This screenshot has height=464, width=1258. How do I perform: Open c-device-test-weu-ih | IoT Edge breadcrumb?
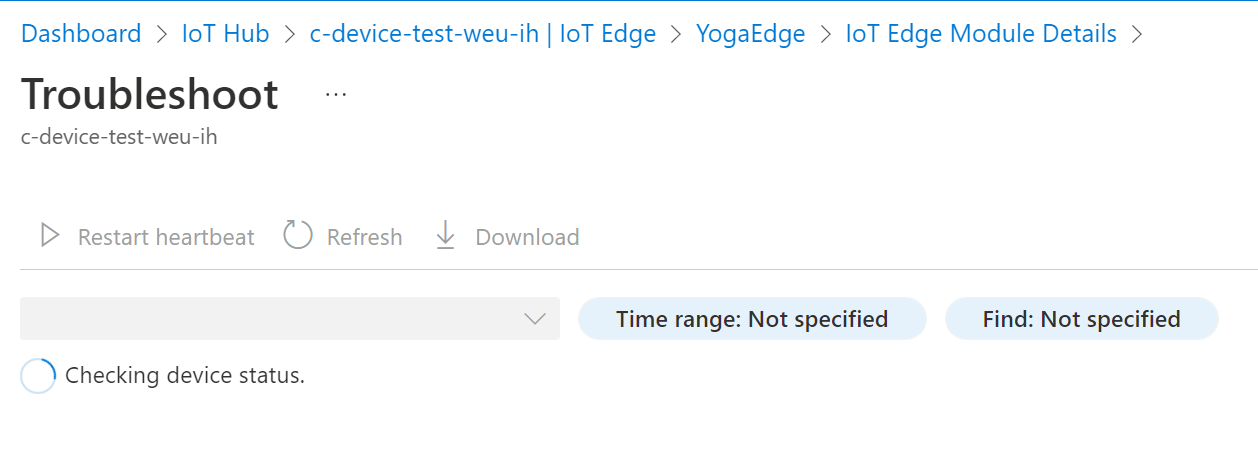pos(483,34)
